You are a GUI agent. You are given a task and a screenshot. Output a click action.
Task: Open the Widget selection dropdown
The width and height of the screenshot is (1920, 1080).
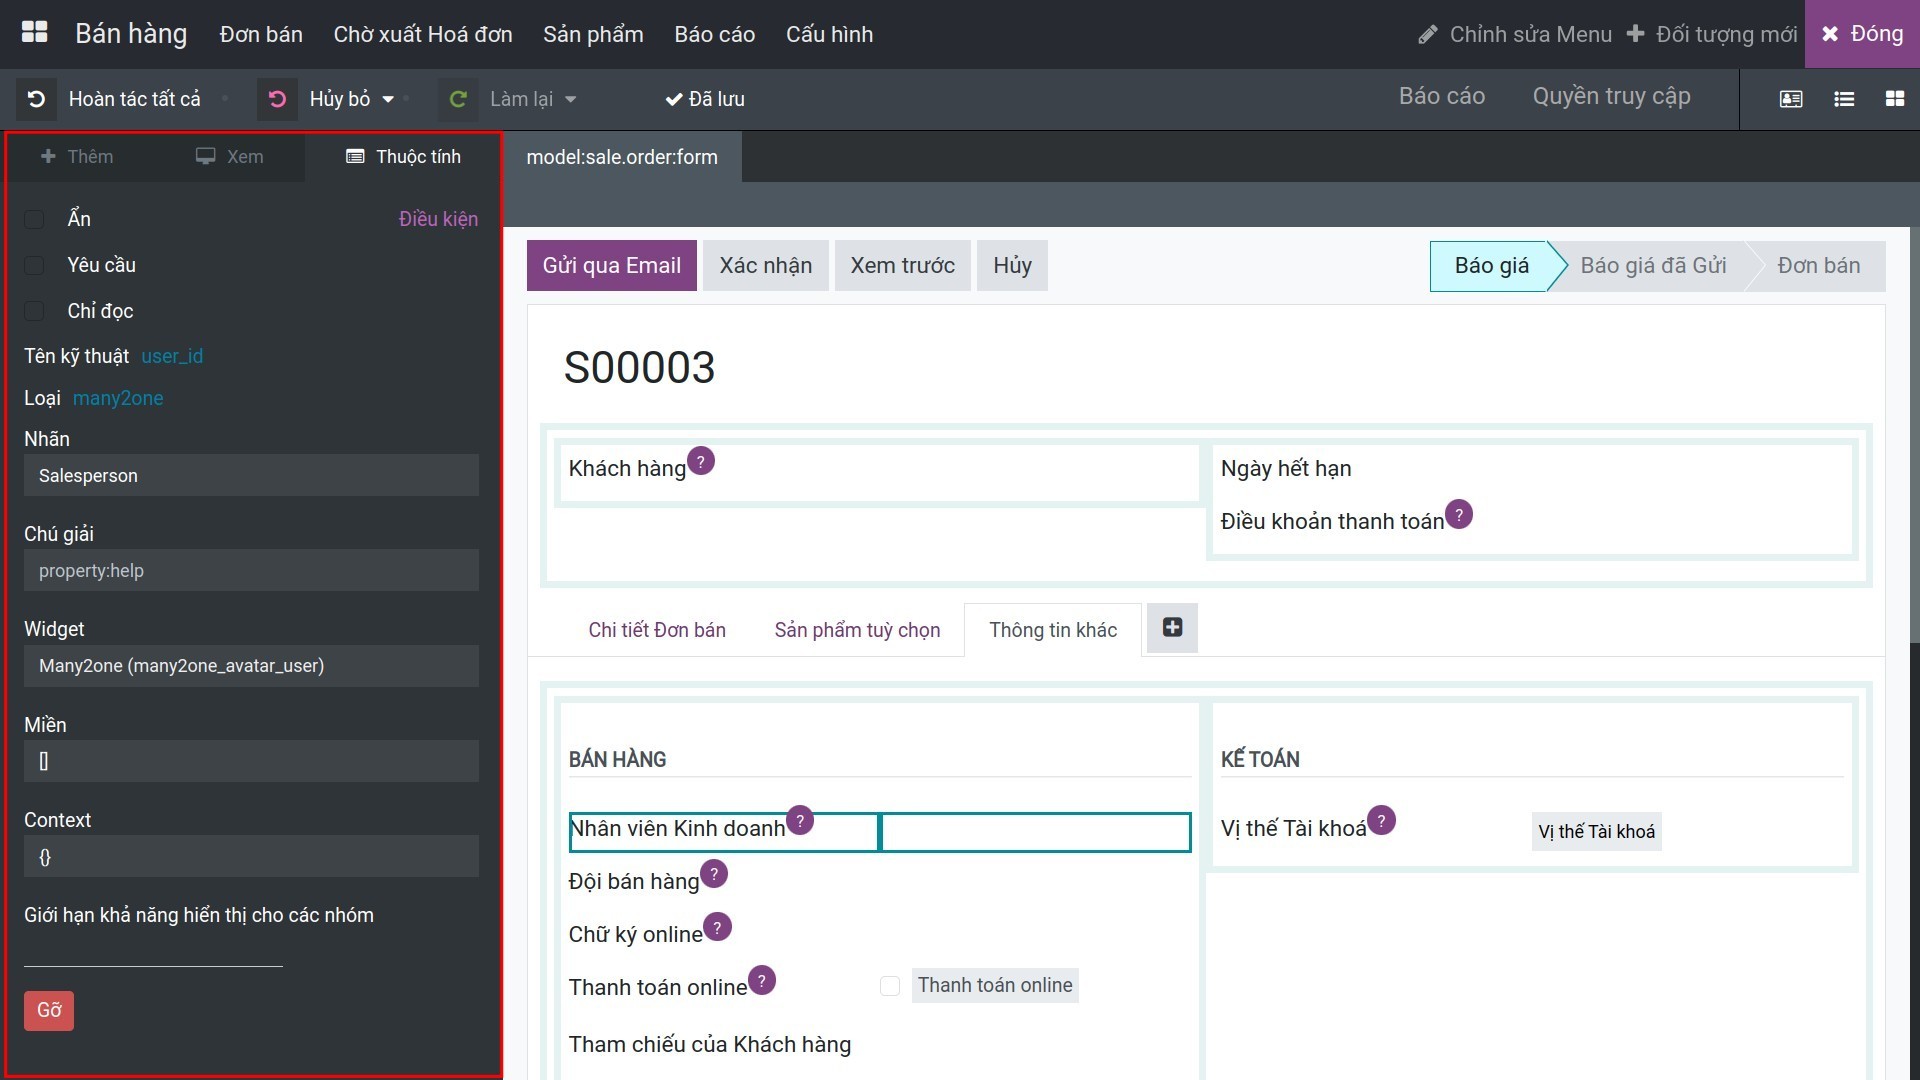[x=251, y=666]
